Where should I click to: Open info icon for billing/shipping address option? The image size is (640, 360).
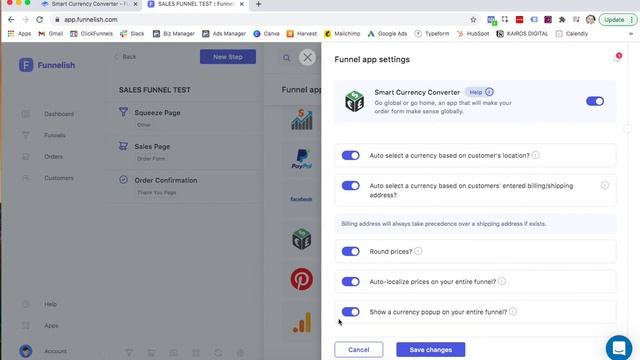604,185
